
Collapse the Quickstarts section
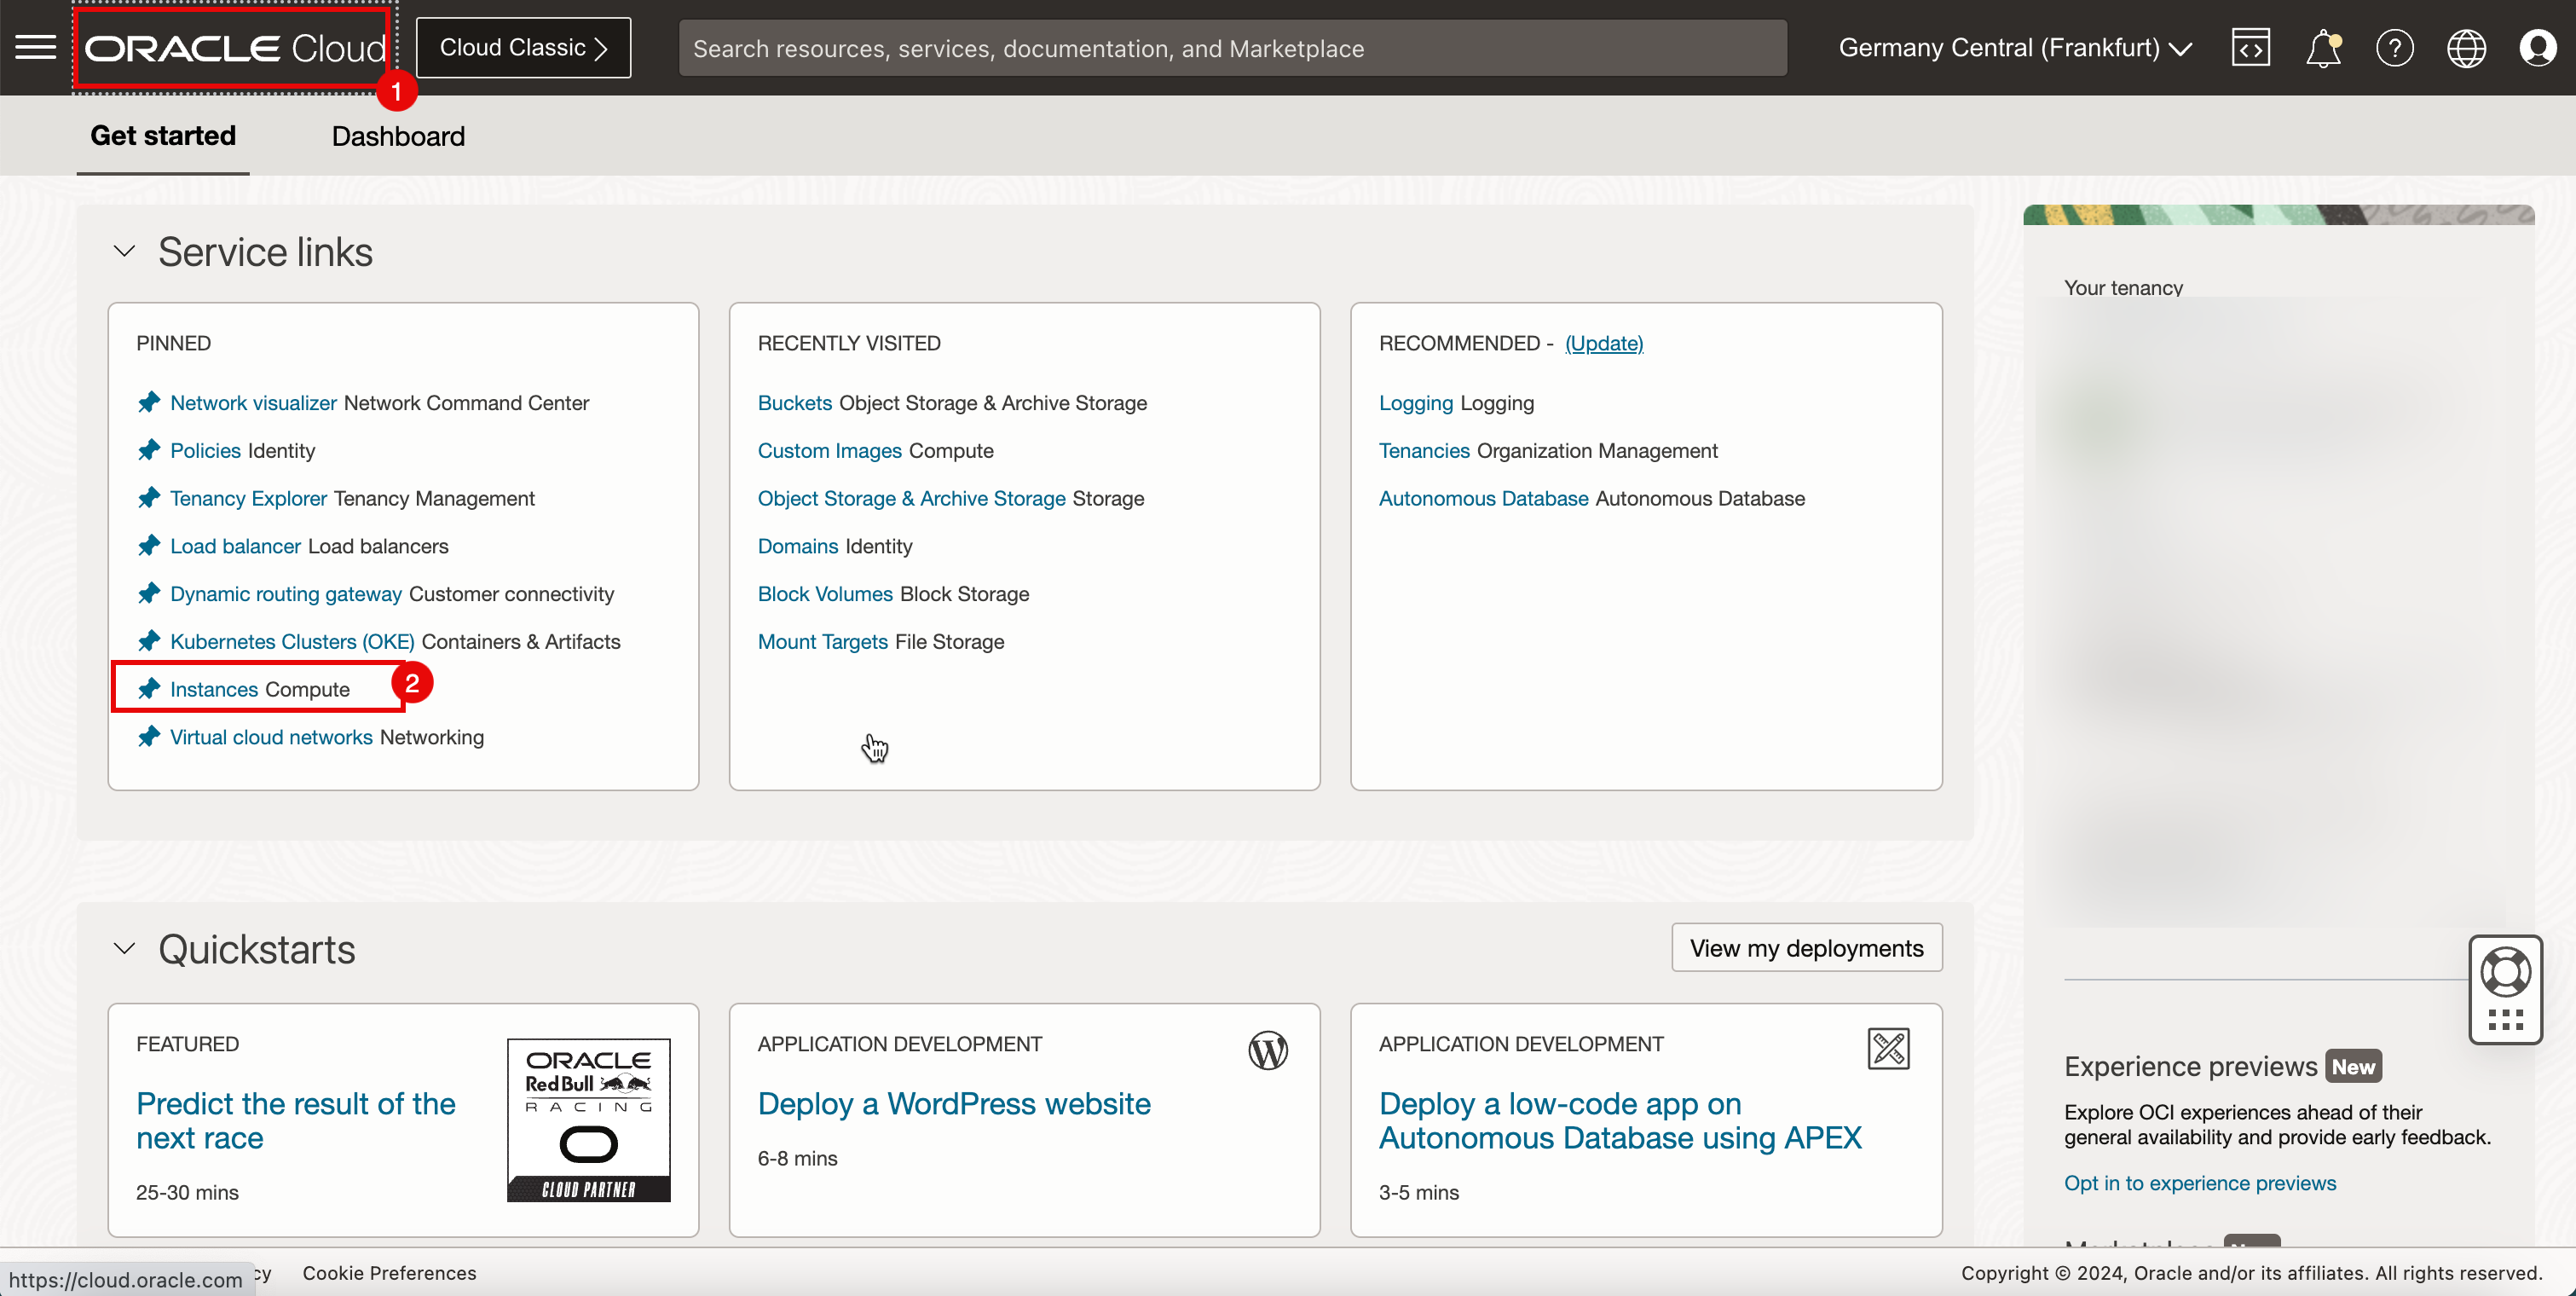point(124,948)
